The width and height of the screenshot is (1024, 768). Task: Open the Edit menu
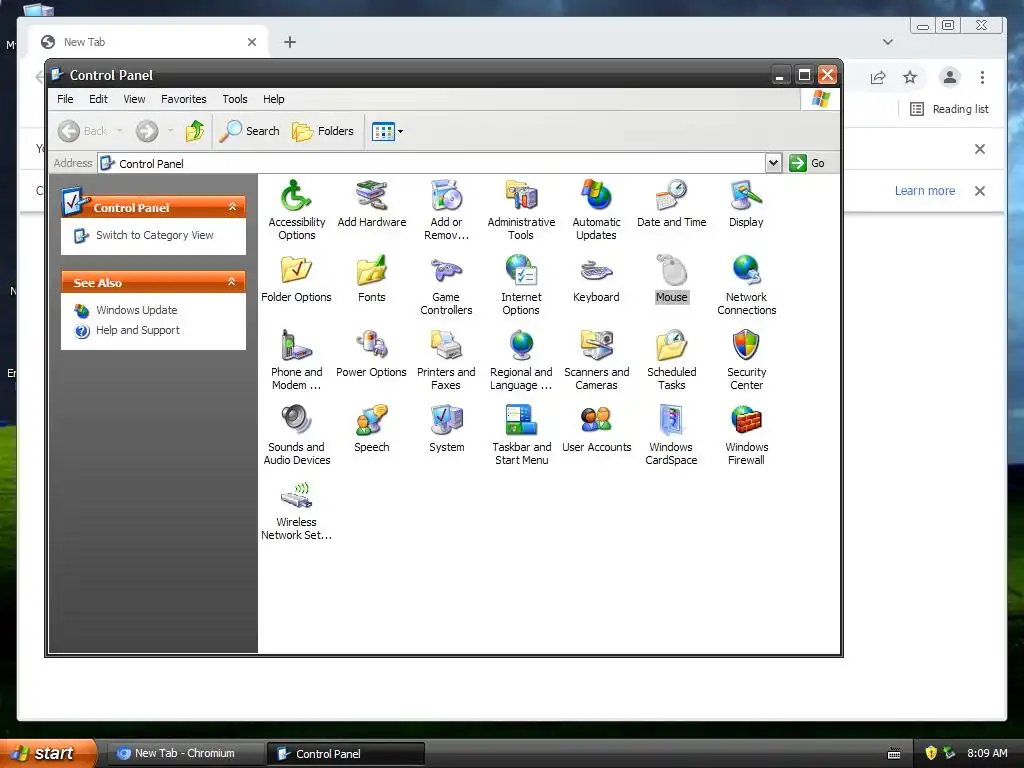click(x=98, y=99)
